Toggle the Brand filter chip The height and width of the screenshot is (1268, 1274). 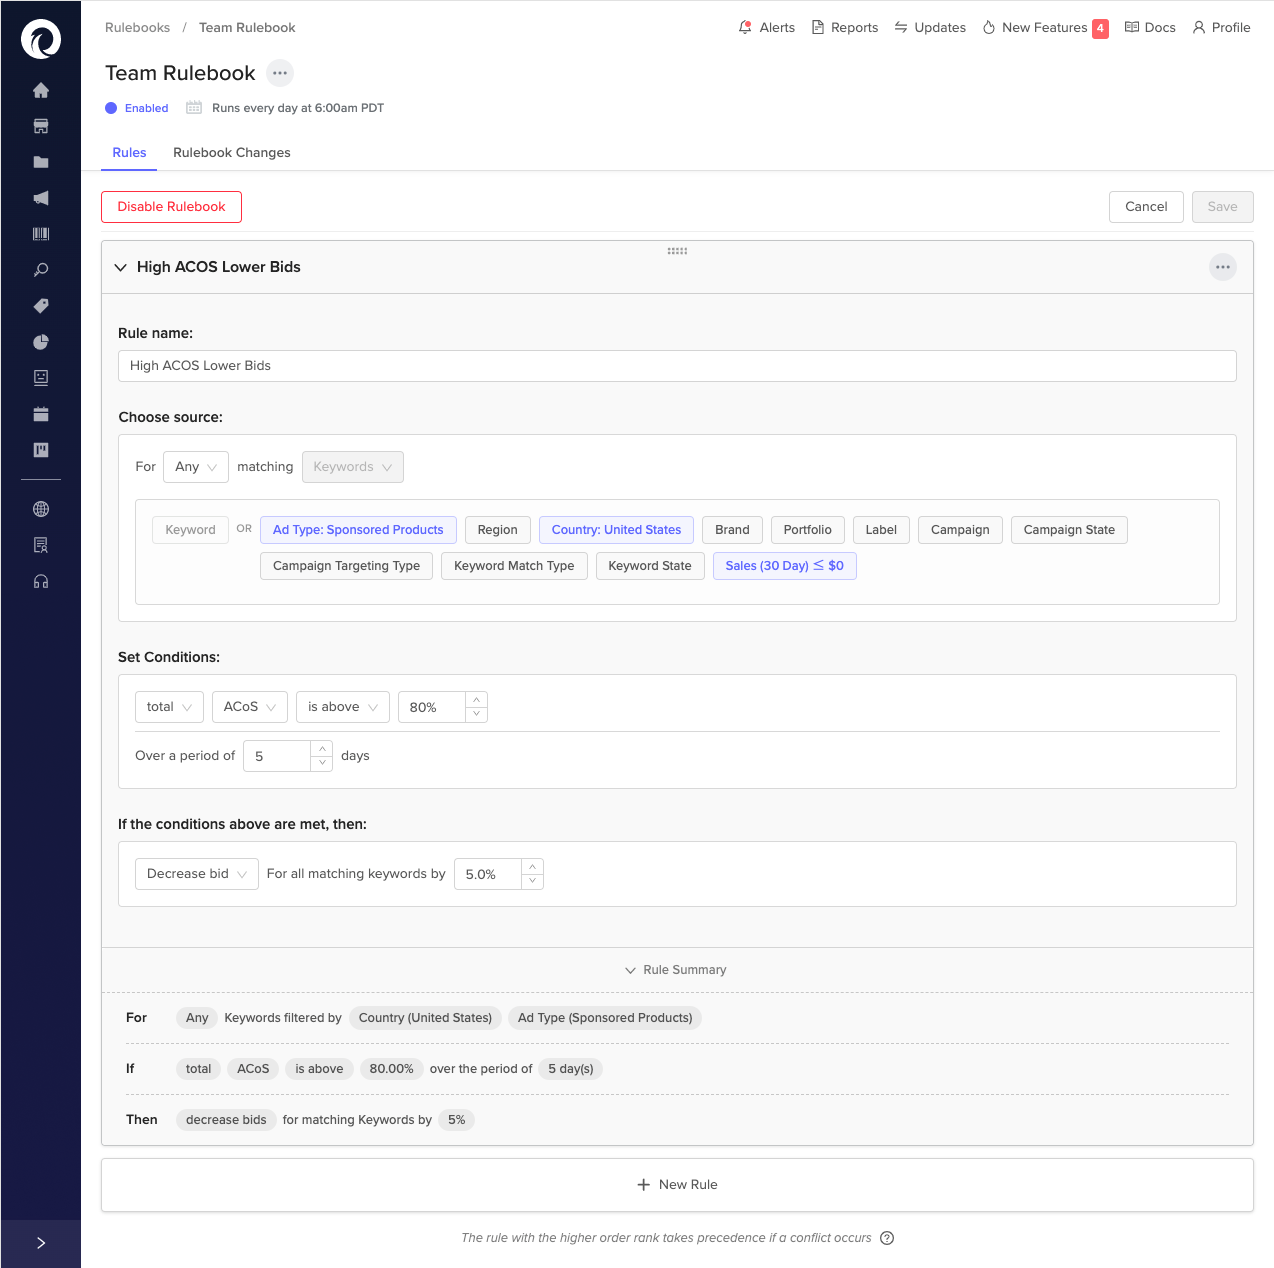click(732, 530)
